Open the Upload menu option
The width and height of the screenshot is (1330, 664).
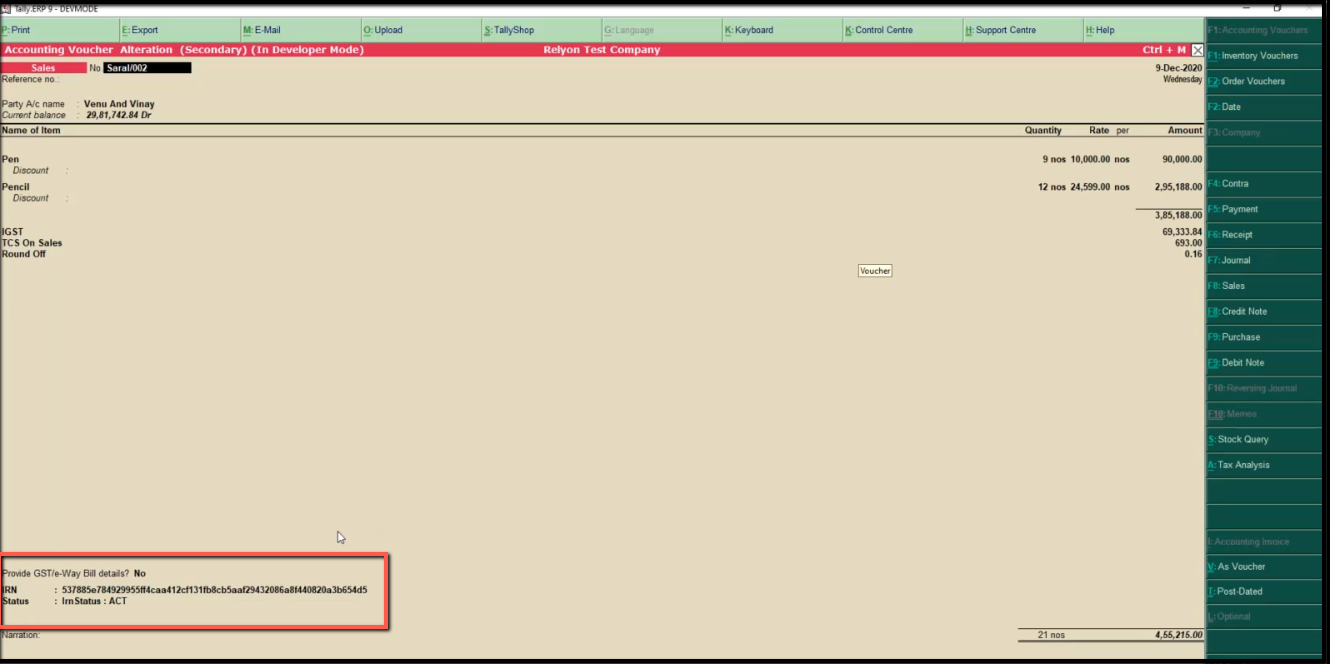421,30
